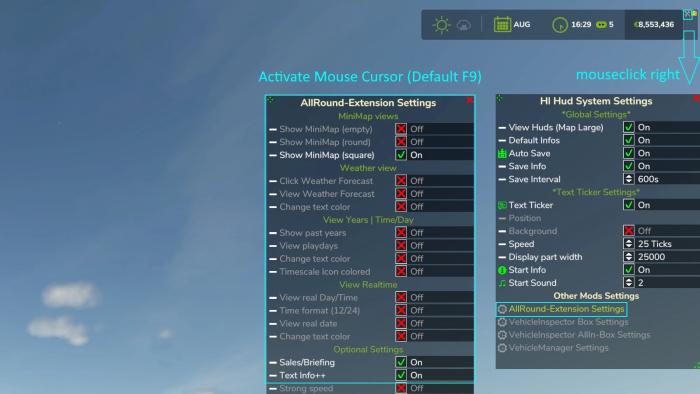Screen dimensions: 700x394
Task: Open the green calendar icon beside AUG
Action: coord(502,25)
